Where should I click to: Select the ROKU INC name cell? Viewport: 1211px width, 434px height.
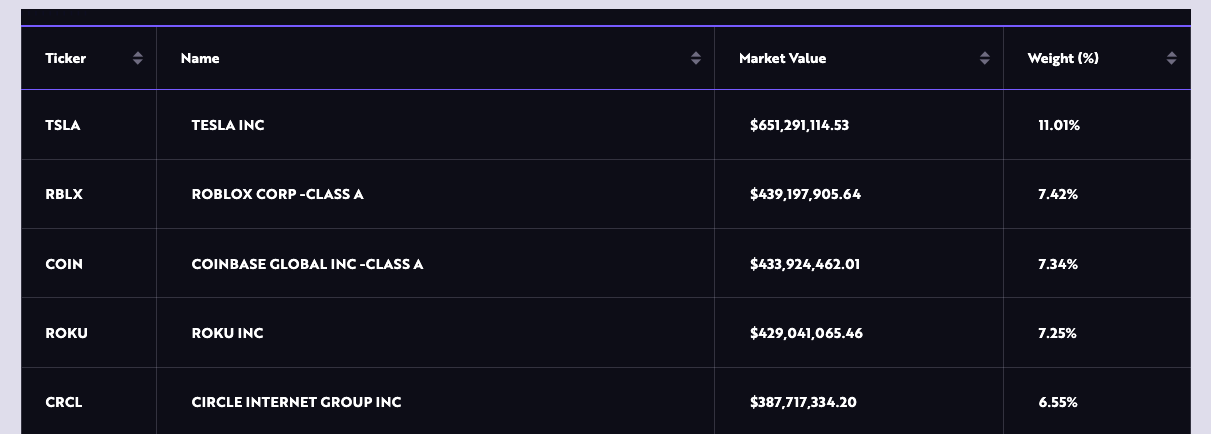[x=227, y=333]
